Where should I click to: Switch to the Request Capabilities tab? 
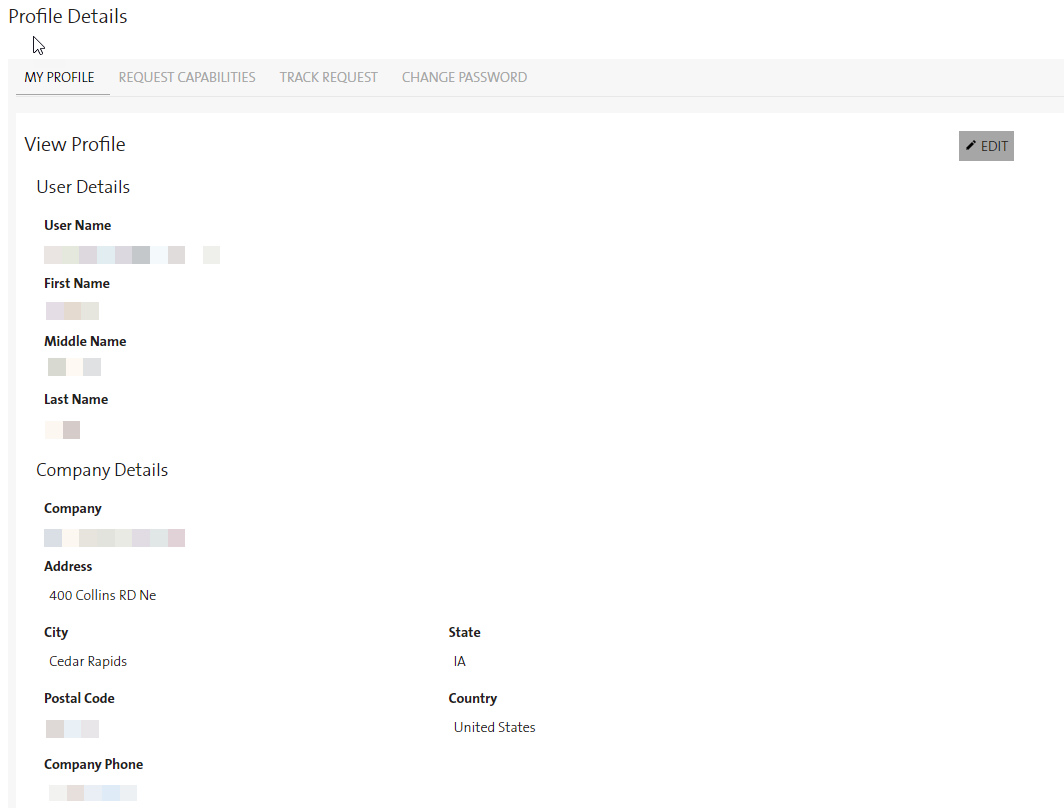click(x=187, y=77)
